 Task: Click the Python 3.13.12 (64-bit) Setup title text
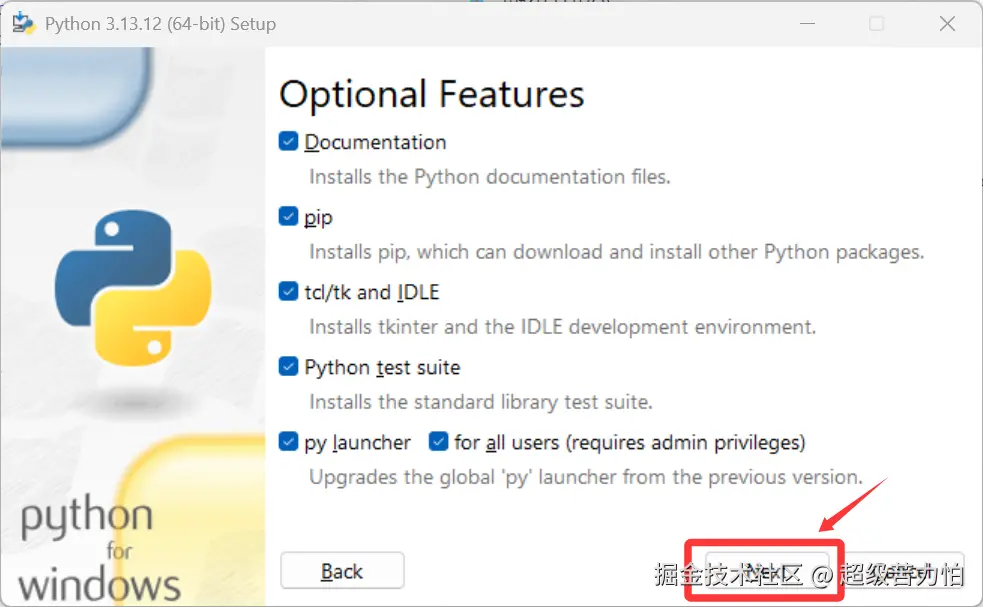coord(160,24)
